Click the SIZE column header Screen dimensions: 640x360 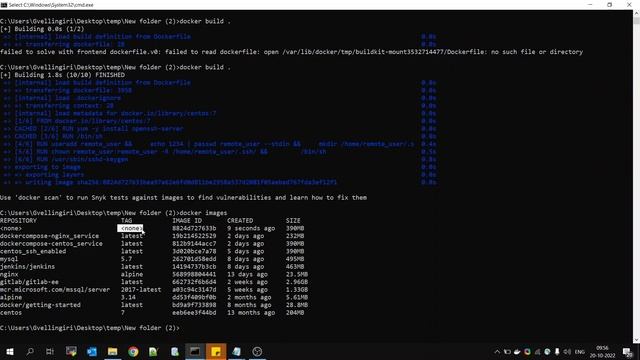[x=293, y=220]
